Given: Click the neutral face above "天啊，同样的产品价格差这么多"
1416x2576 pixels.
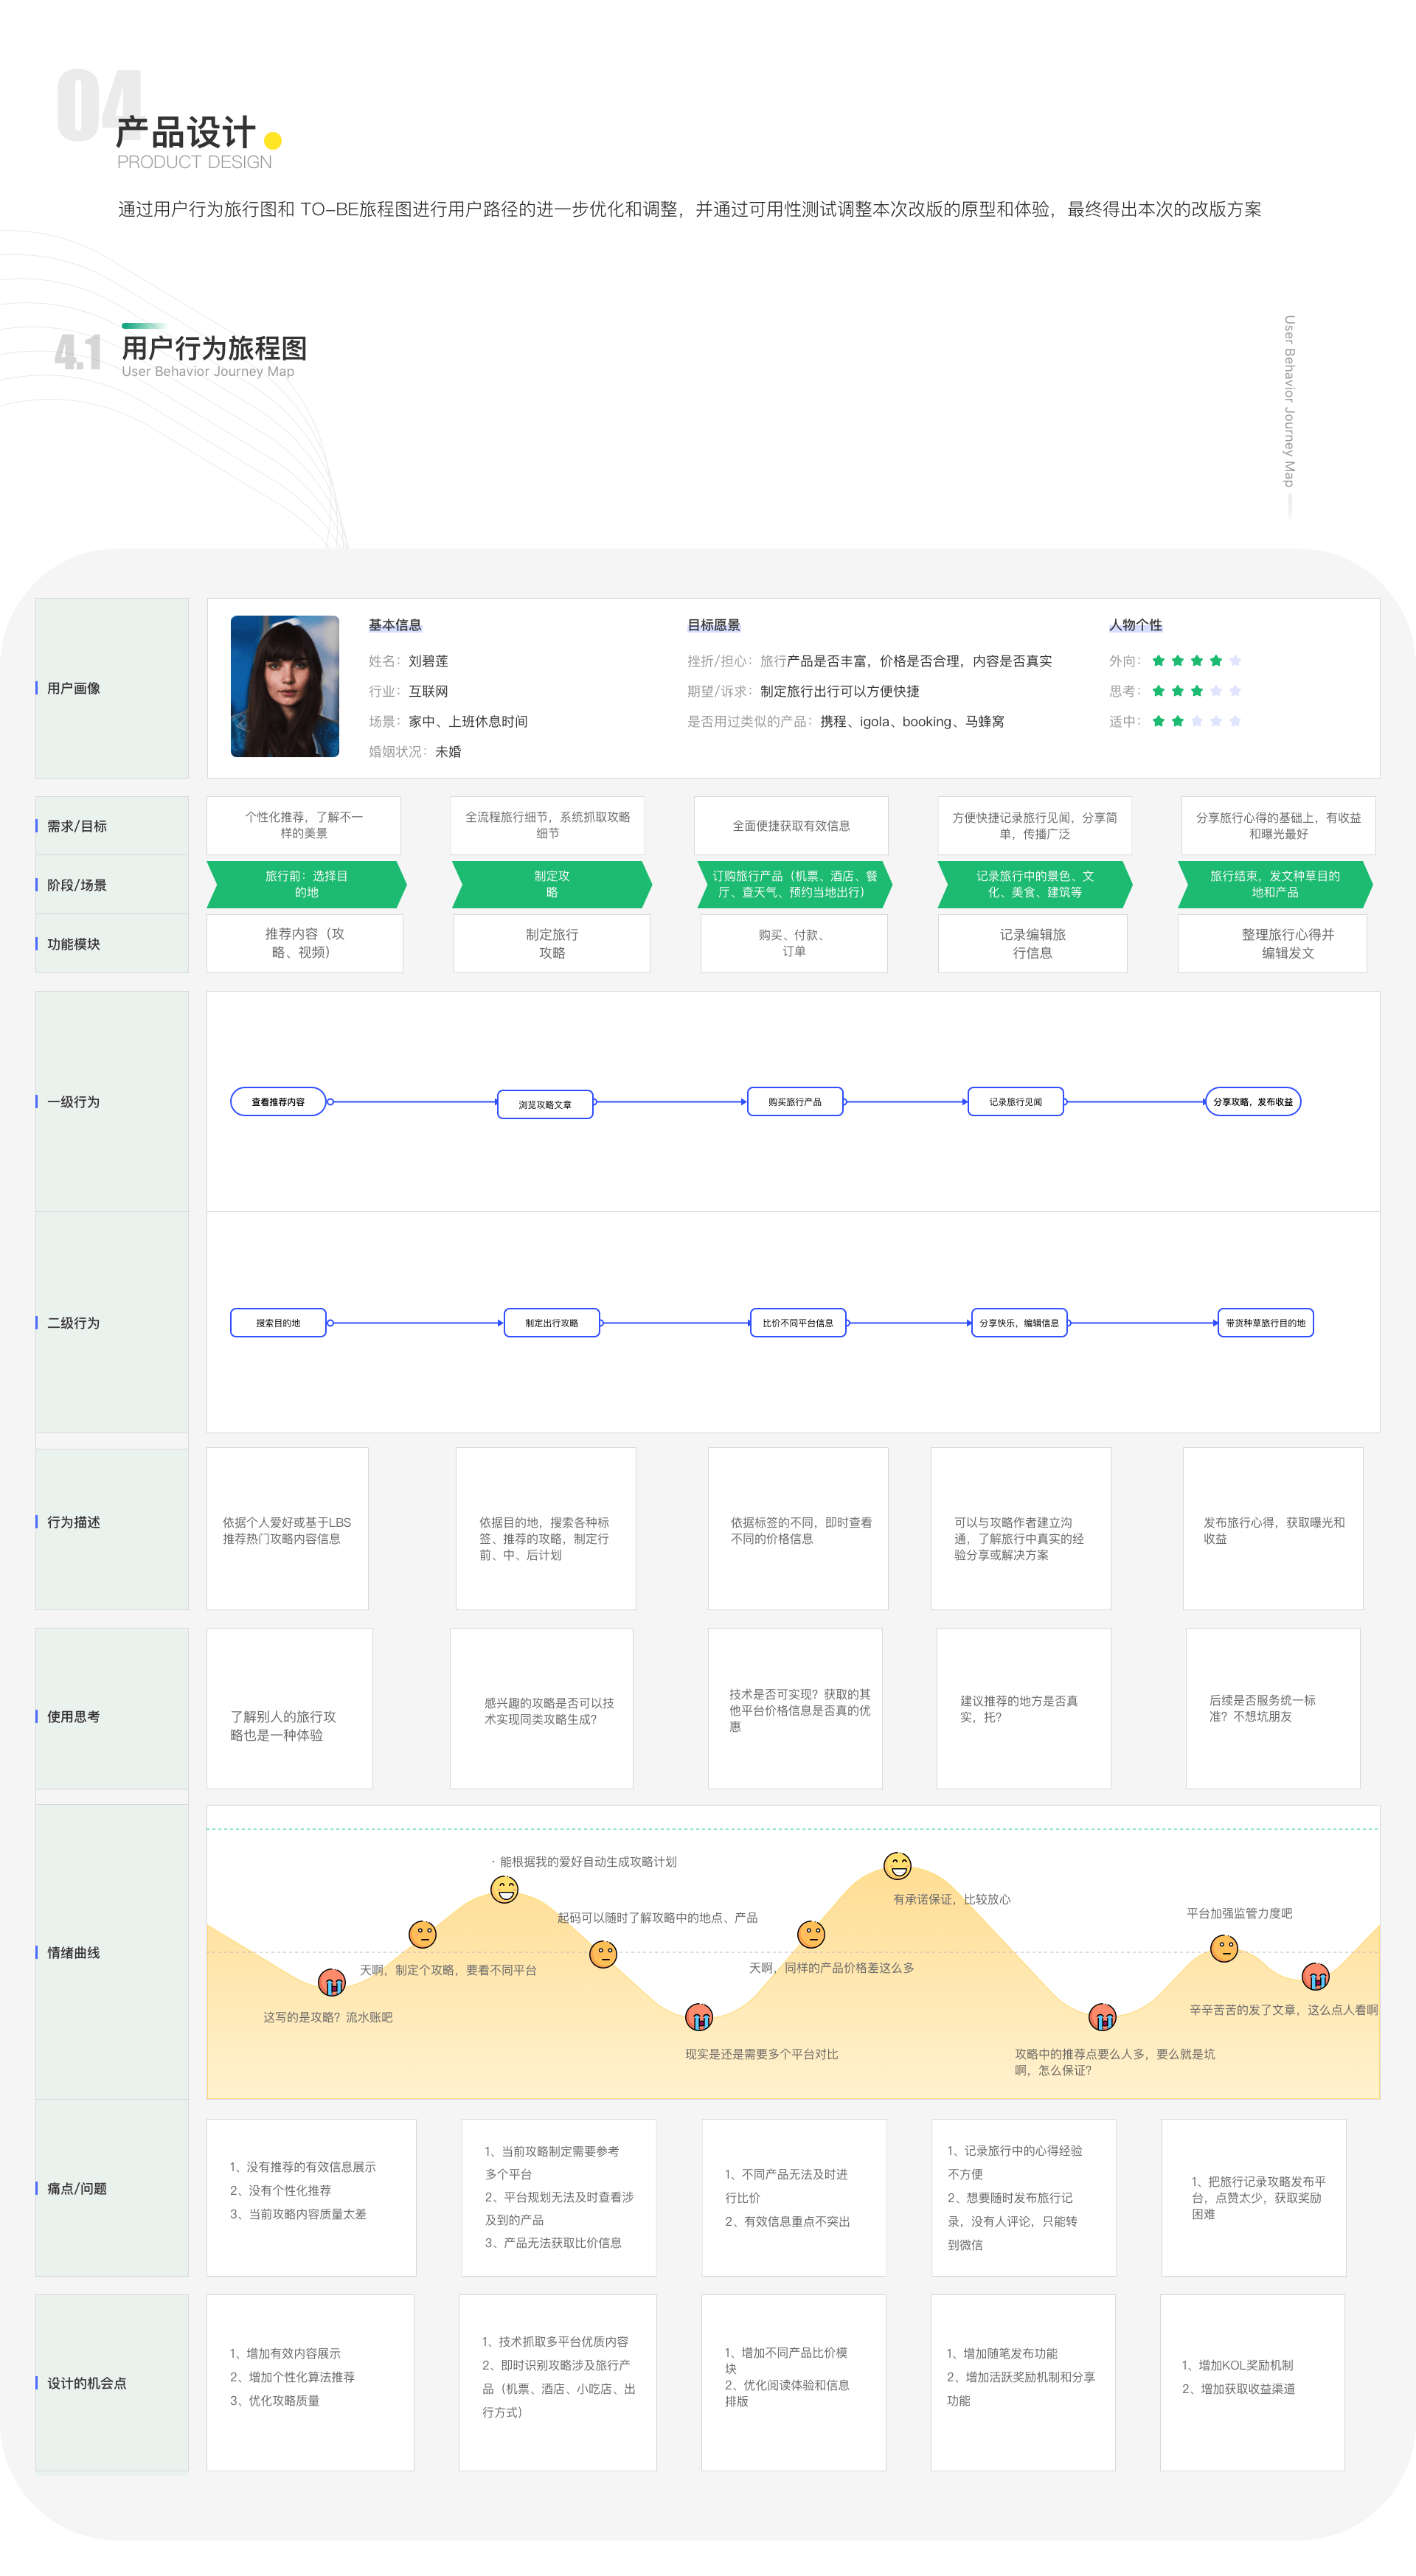Looking at the screenshot, I should [811, 1934].
